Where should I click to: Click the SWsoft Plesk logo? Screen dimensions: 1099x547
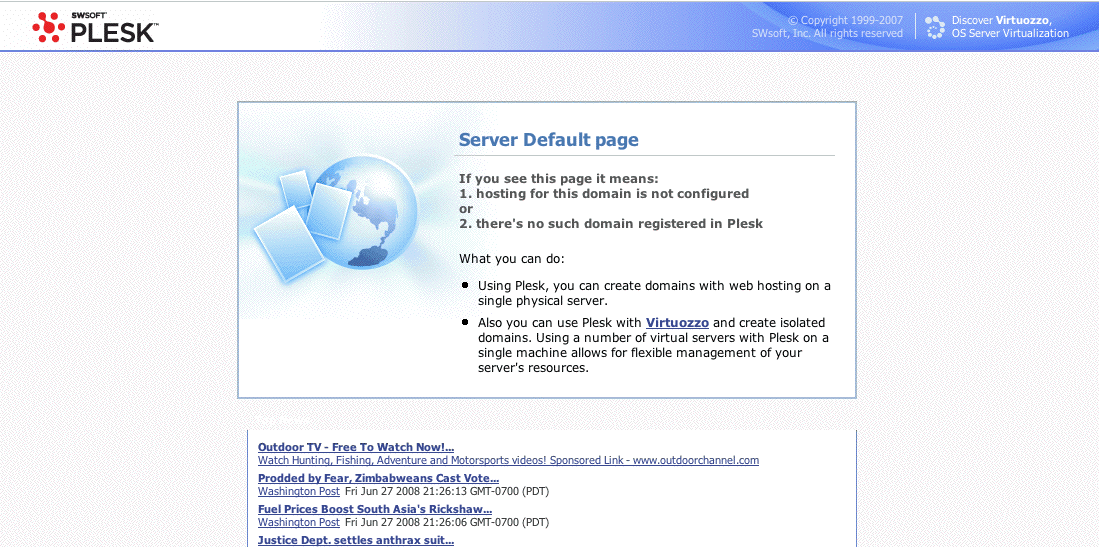[94, 27]
